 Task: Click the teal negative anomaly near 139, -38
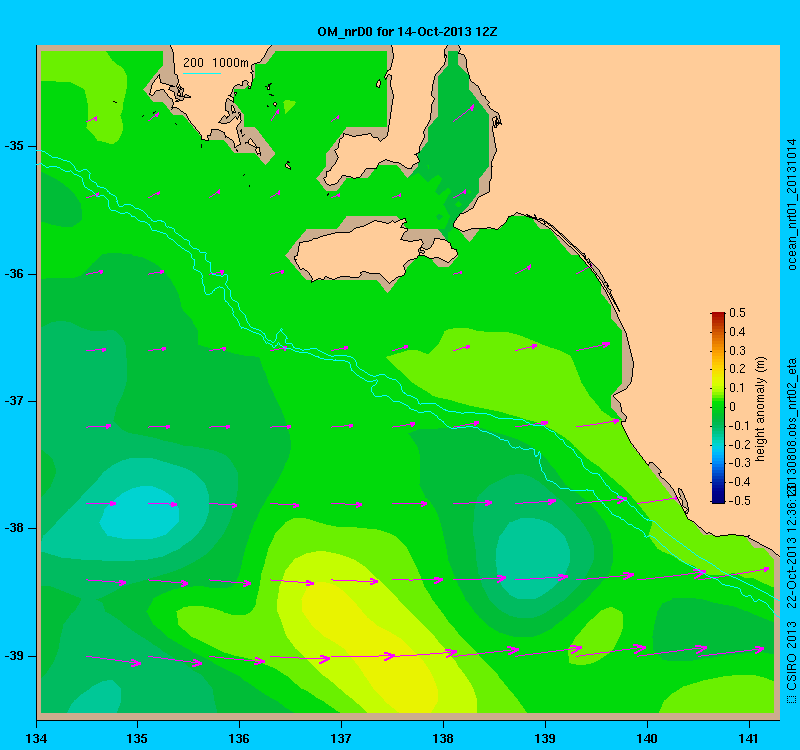(x=532, y=558)
